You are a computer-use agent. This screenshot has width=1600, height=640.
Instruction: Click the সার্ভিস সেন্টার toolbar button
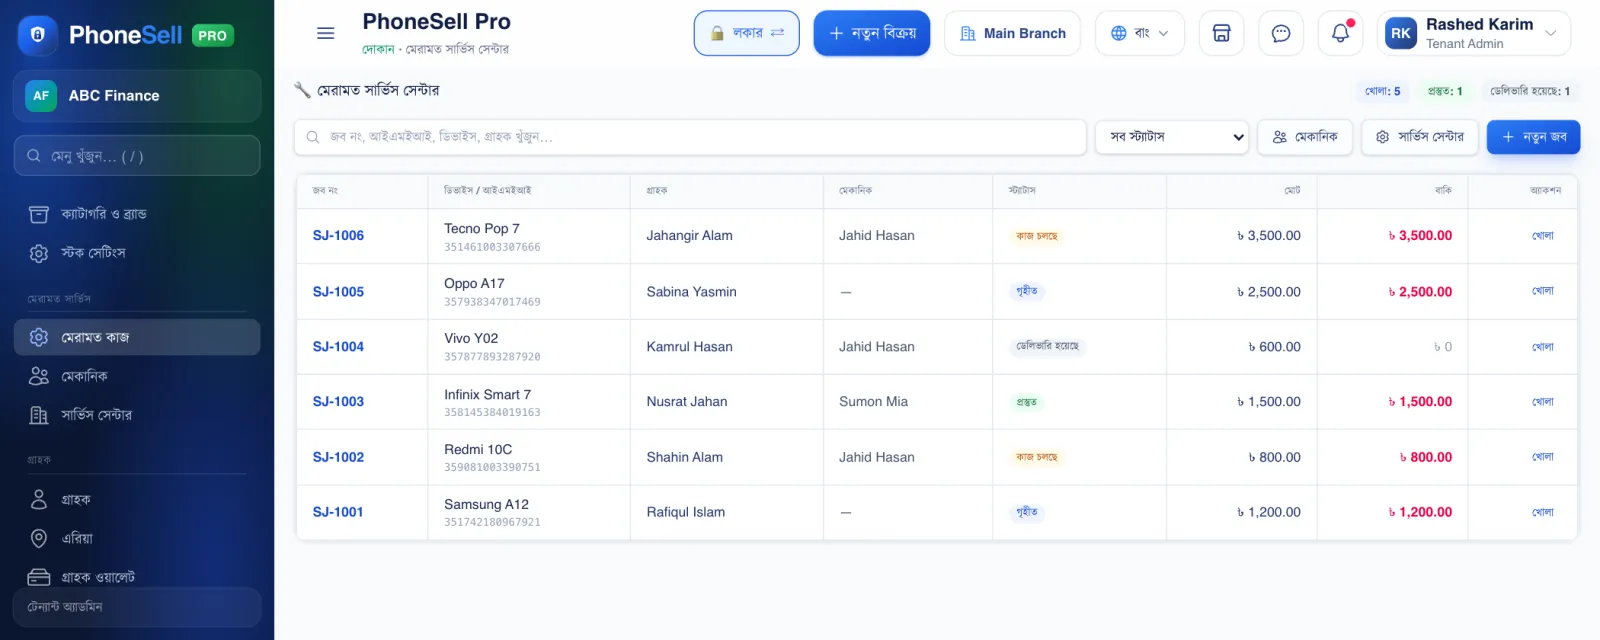(x=1420, y=137)
